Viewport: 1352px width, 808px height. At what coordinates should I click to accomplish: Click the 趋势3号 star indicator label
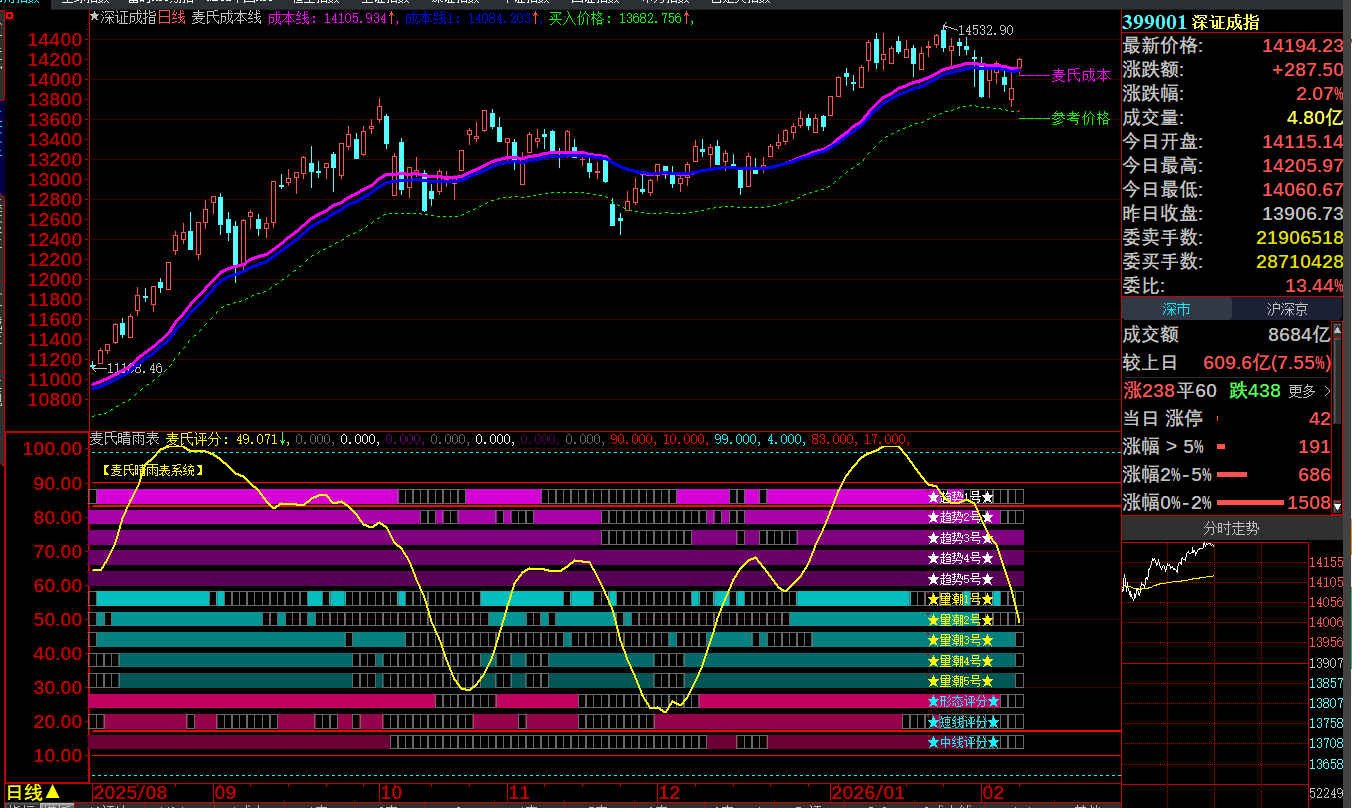[960, 538]
